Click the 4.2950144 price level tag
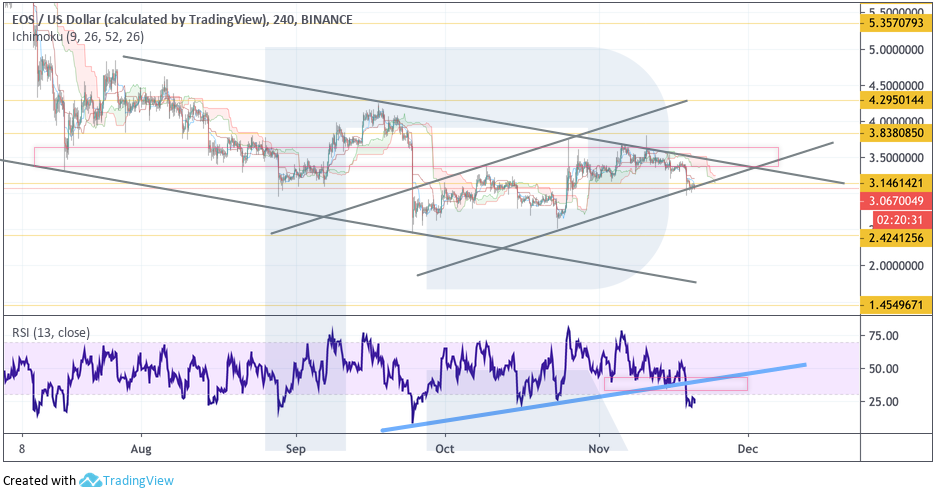This screenshot has width=936, height=498. click(895, 101)
